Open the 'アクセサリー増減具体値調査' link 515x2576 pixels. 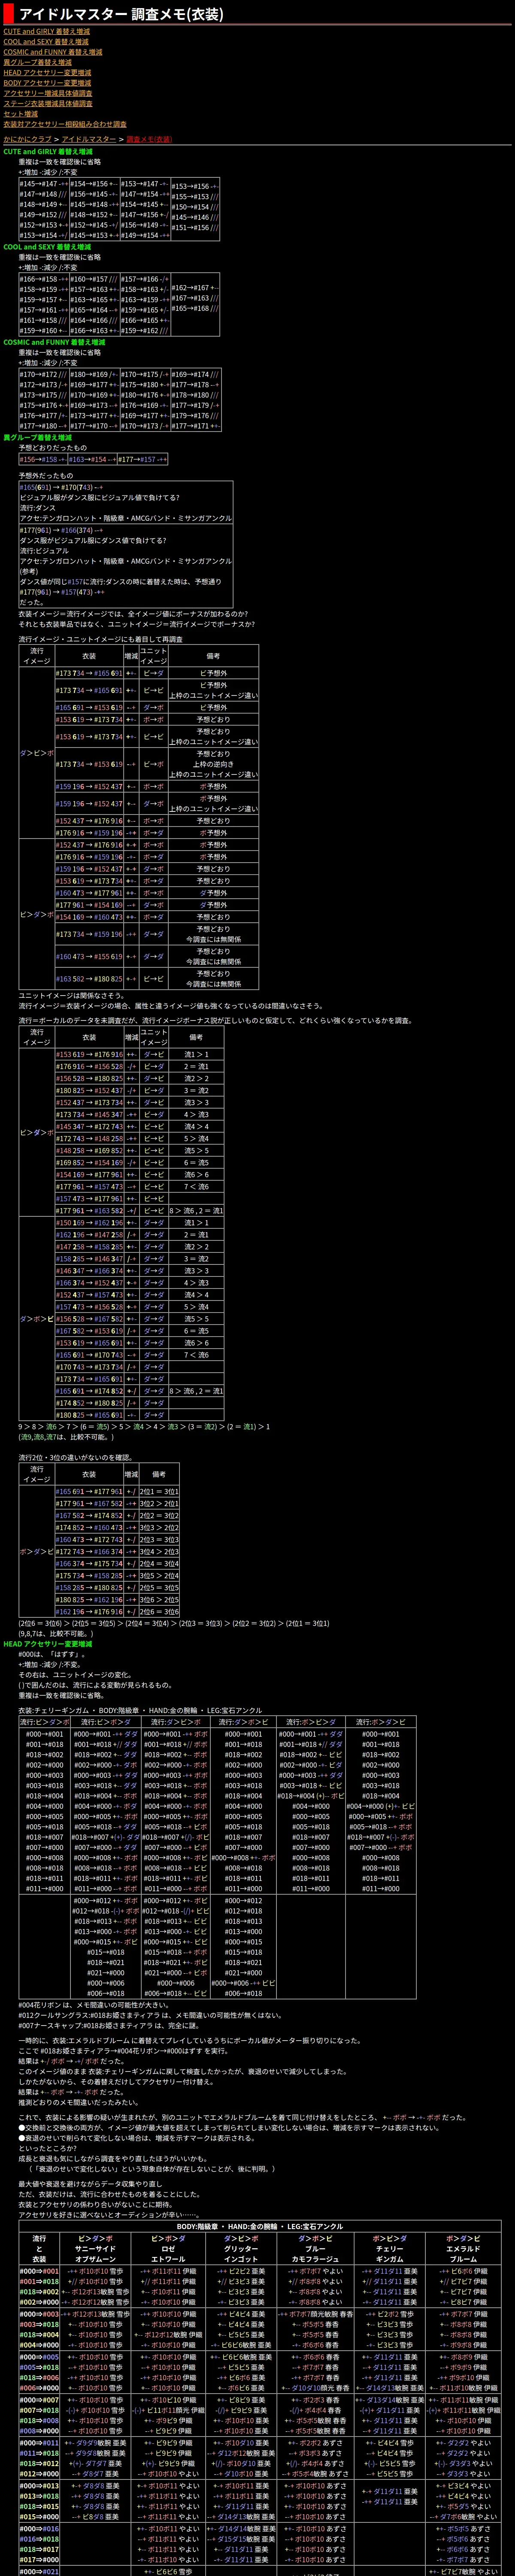point(47,93)
